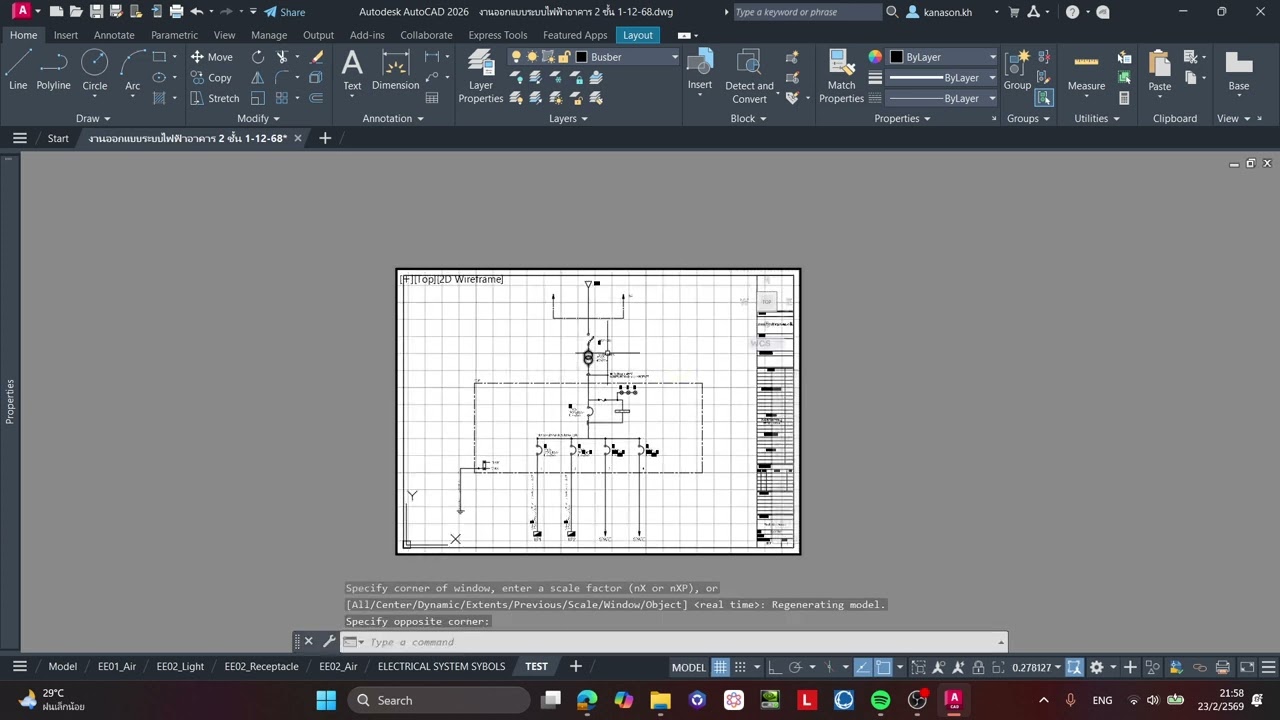Viewport: 1280px width, 720px height.
Task: Open the Start tab
Action: click(x=58, y=138)
